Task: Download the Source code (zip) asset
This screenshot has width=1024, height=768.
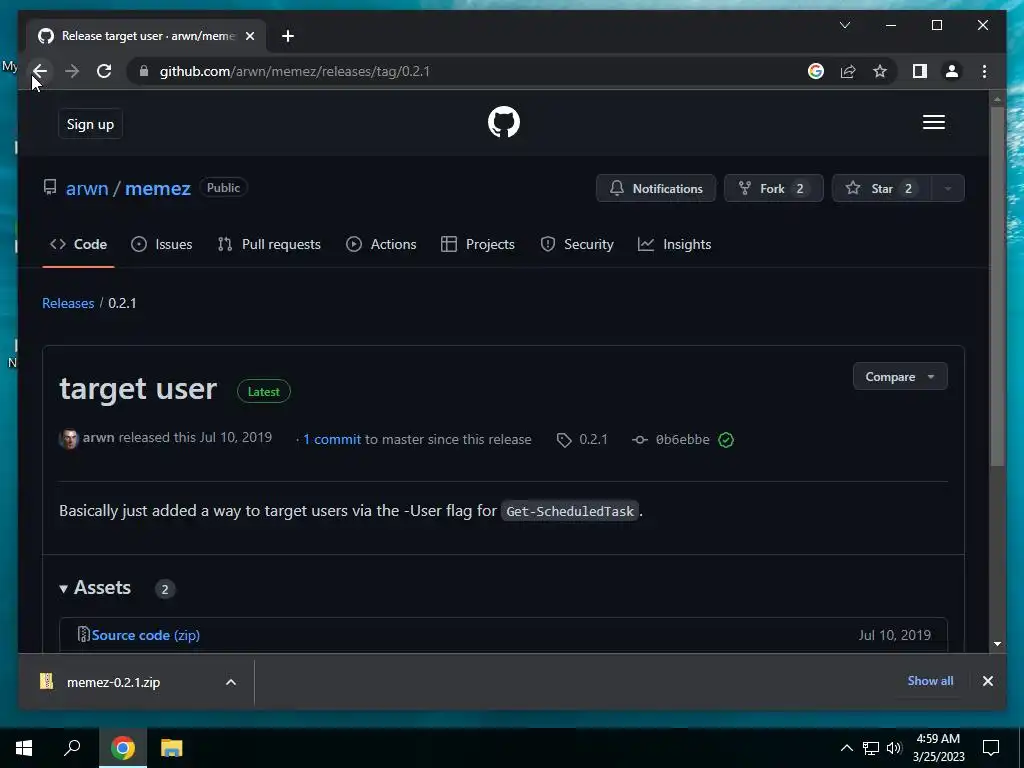Action: pos(145,635)
